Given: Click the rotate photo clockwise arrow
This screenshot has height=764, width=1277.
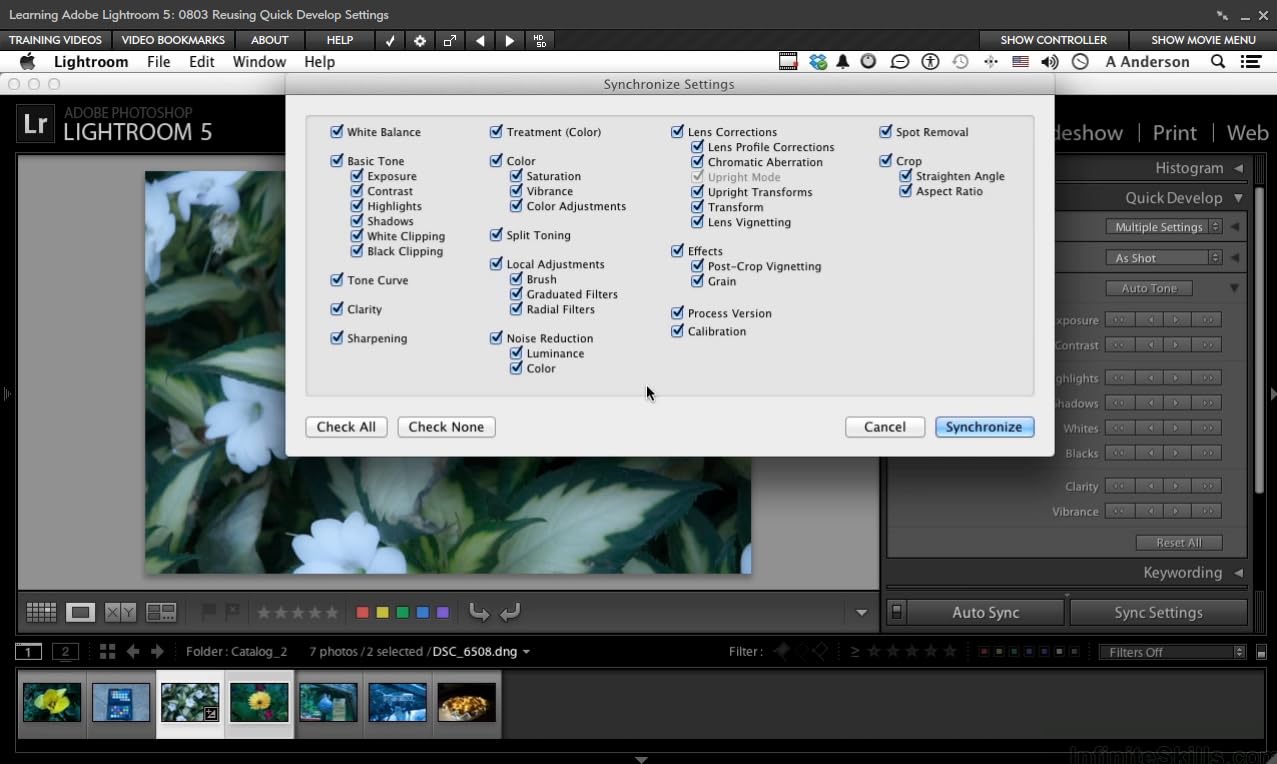Looking at the screenshot, I should (x=510, y=612).
